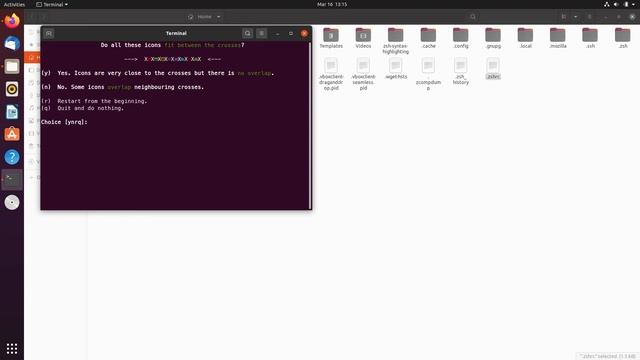Select the .wget-hsts file
Screen dimensions: 640x360
coord(396,69)
